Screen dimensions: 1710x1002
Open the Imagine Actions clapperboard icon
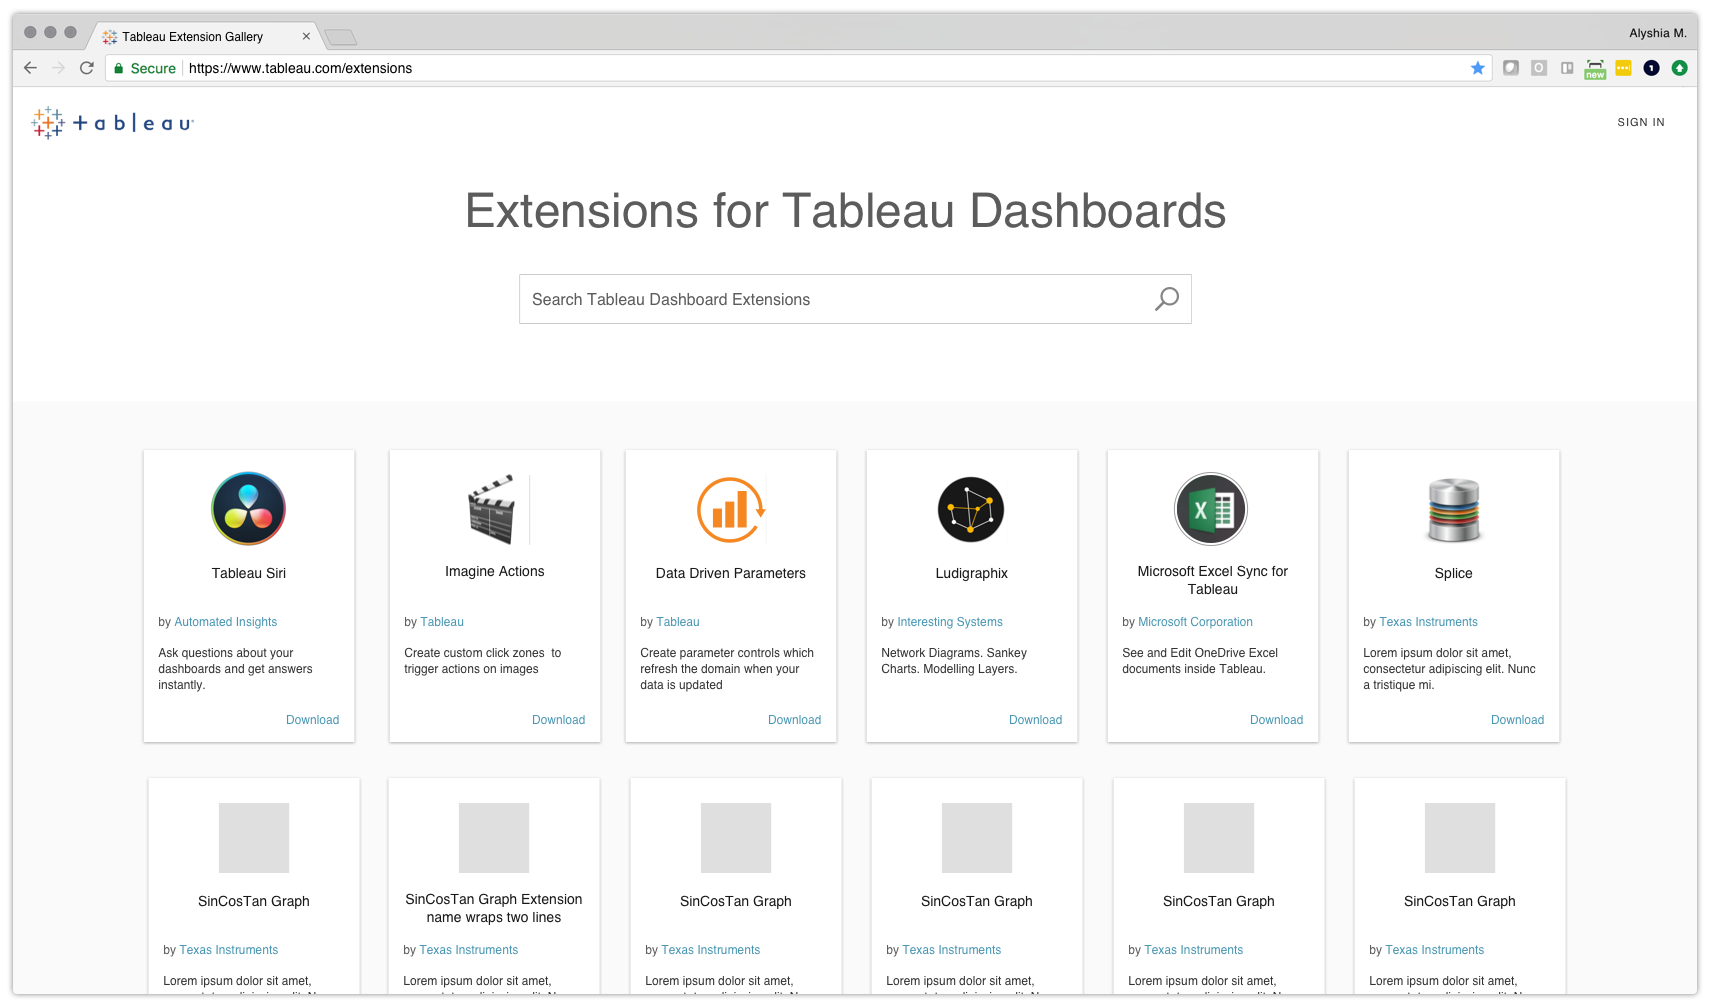(492, 509)
